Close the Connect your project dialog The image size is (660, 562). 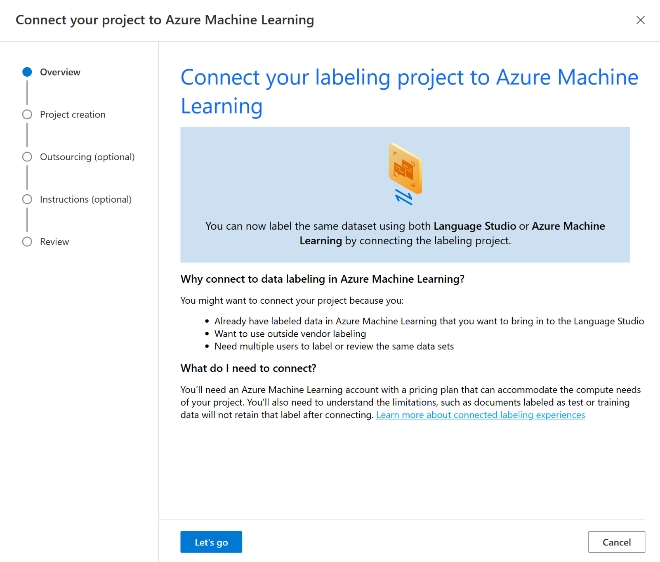tap(640, 20)
